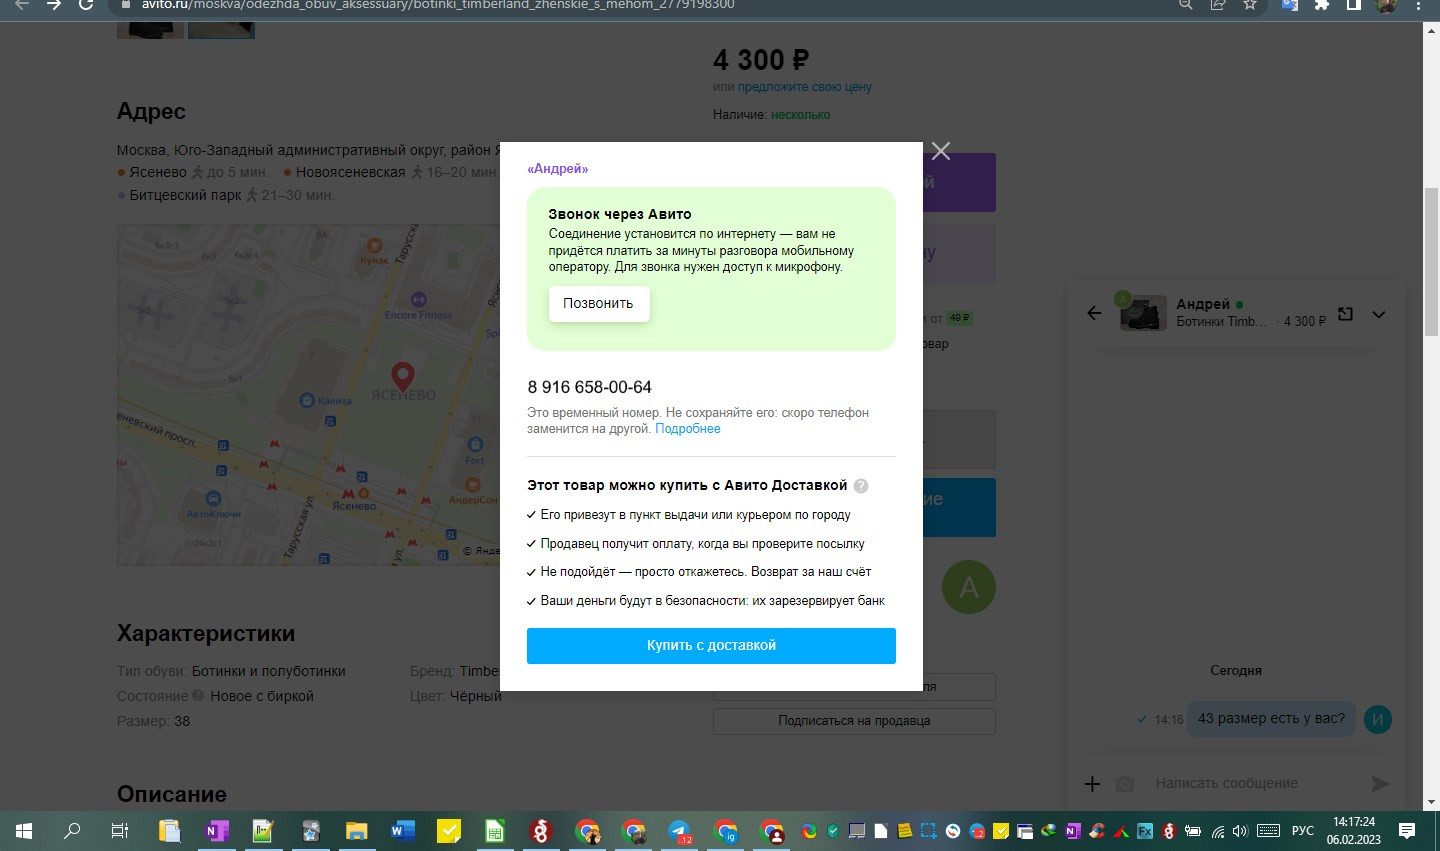1440x851 pixels.
Task: Open help question mark near Авито Доставка
Action: (861, 486)
